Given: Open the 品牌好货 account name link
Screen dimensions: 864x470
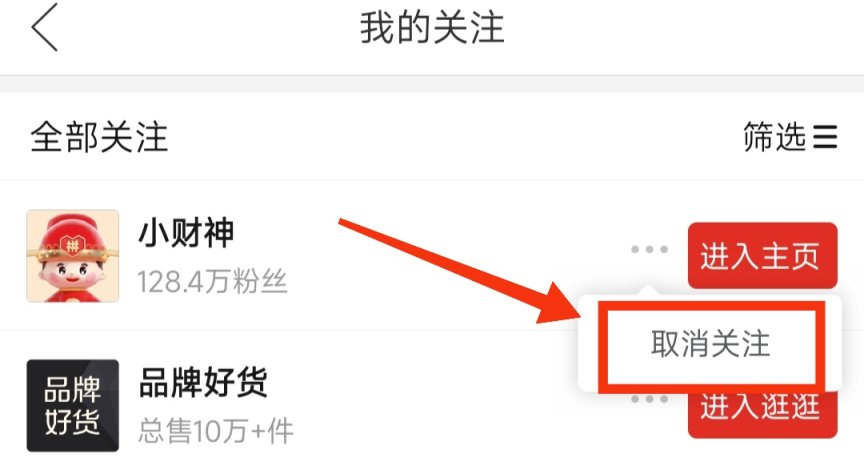Looking at the screenshot, I should tap(203, 382).
